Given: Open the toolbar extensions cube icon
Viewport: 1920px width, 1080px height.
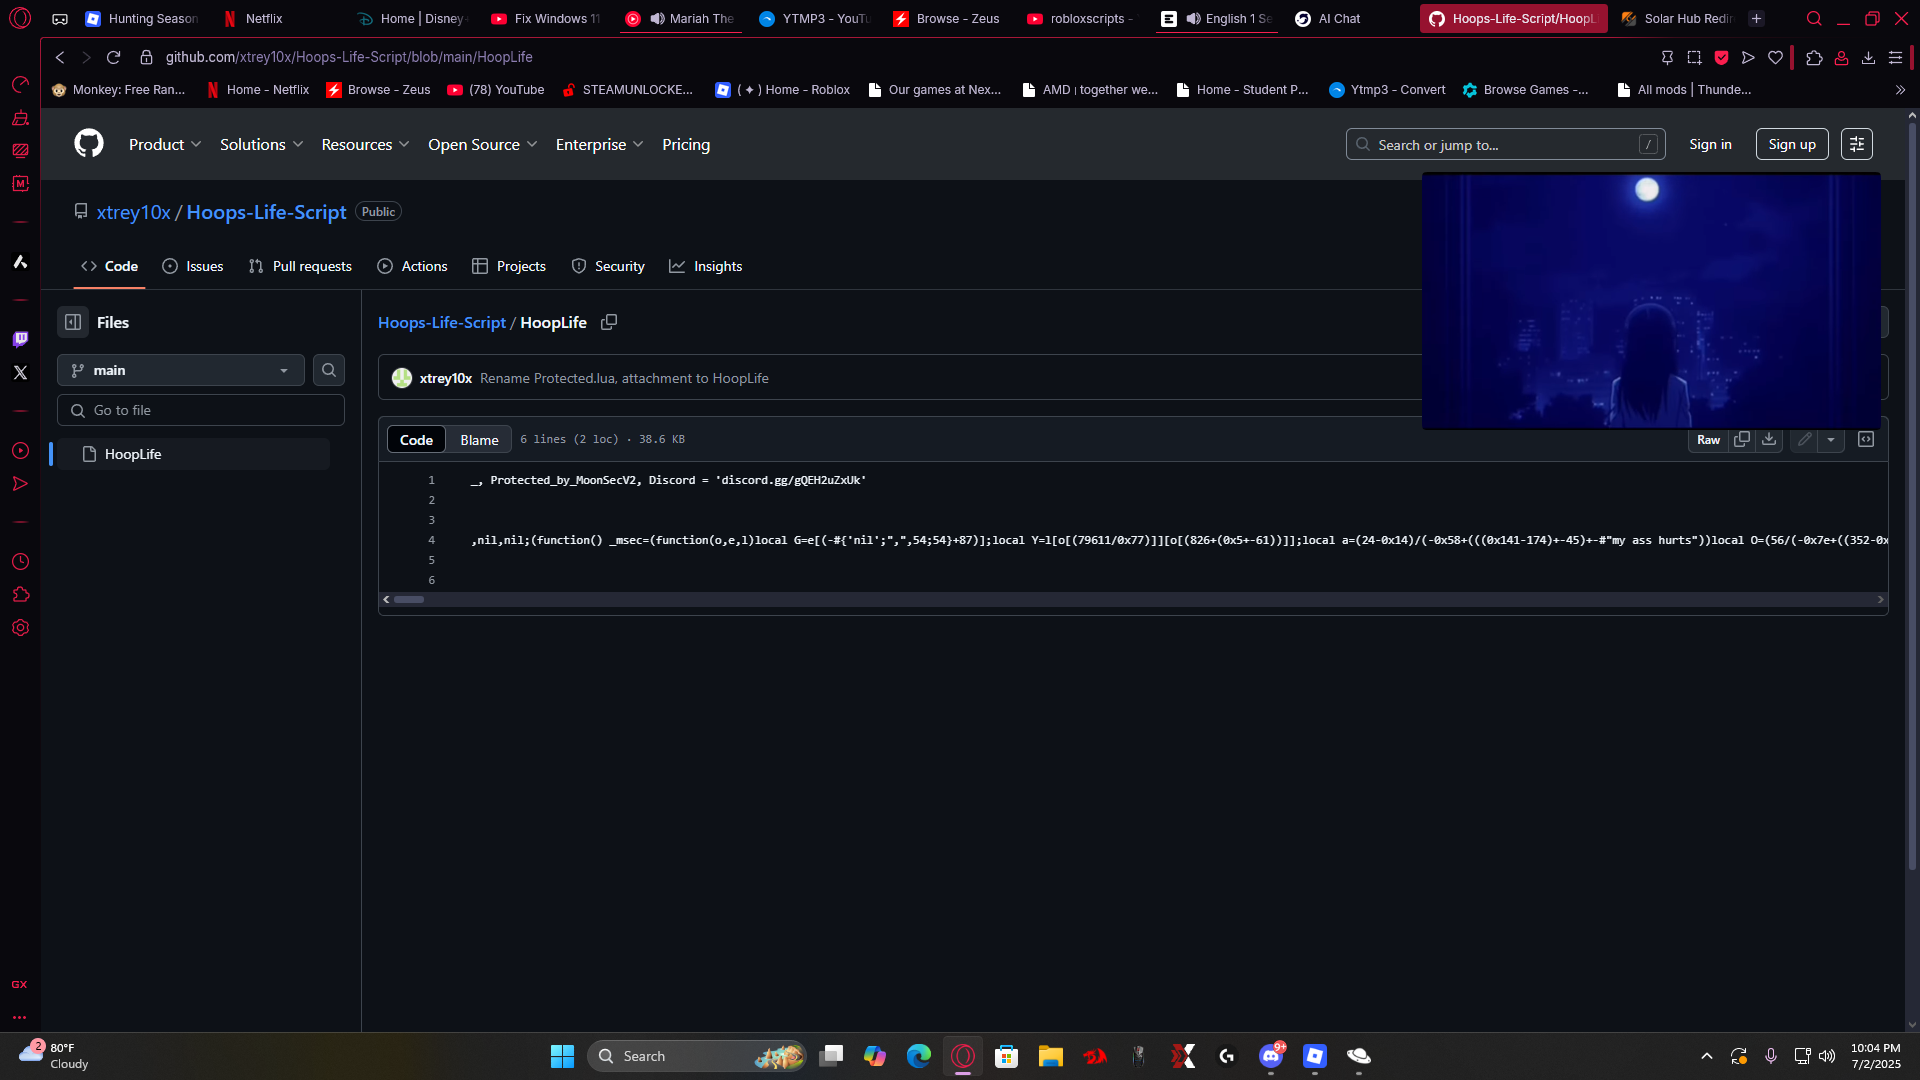Looking at the screenshot, I should [1814, 57].
